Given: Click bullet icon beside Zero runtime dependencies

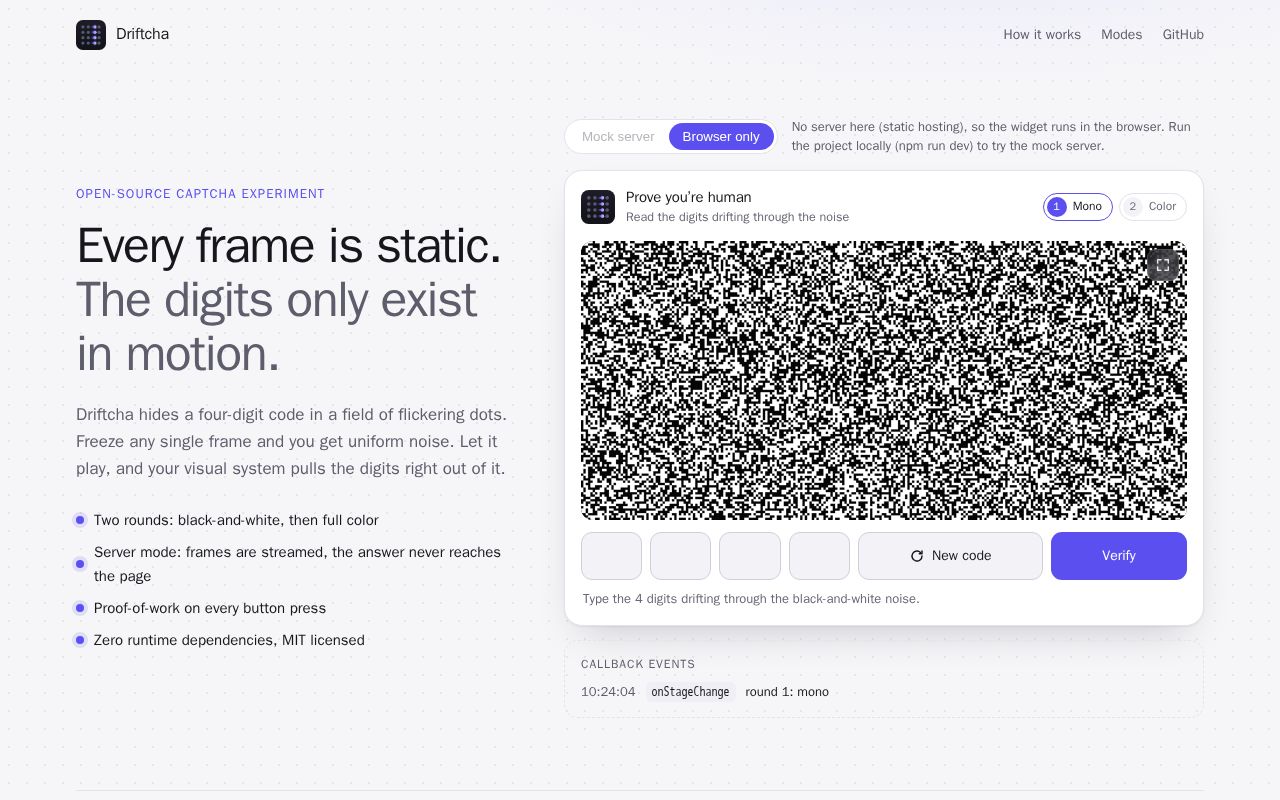Looking at the screenshot, I should (x=80, y=640).
